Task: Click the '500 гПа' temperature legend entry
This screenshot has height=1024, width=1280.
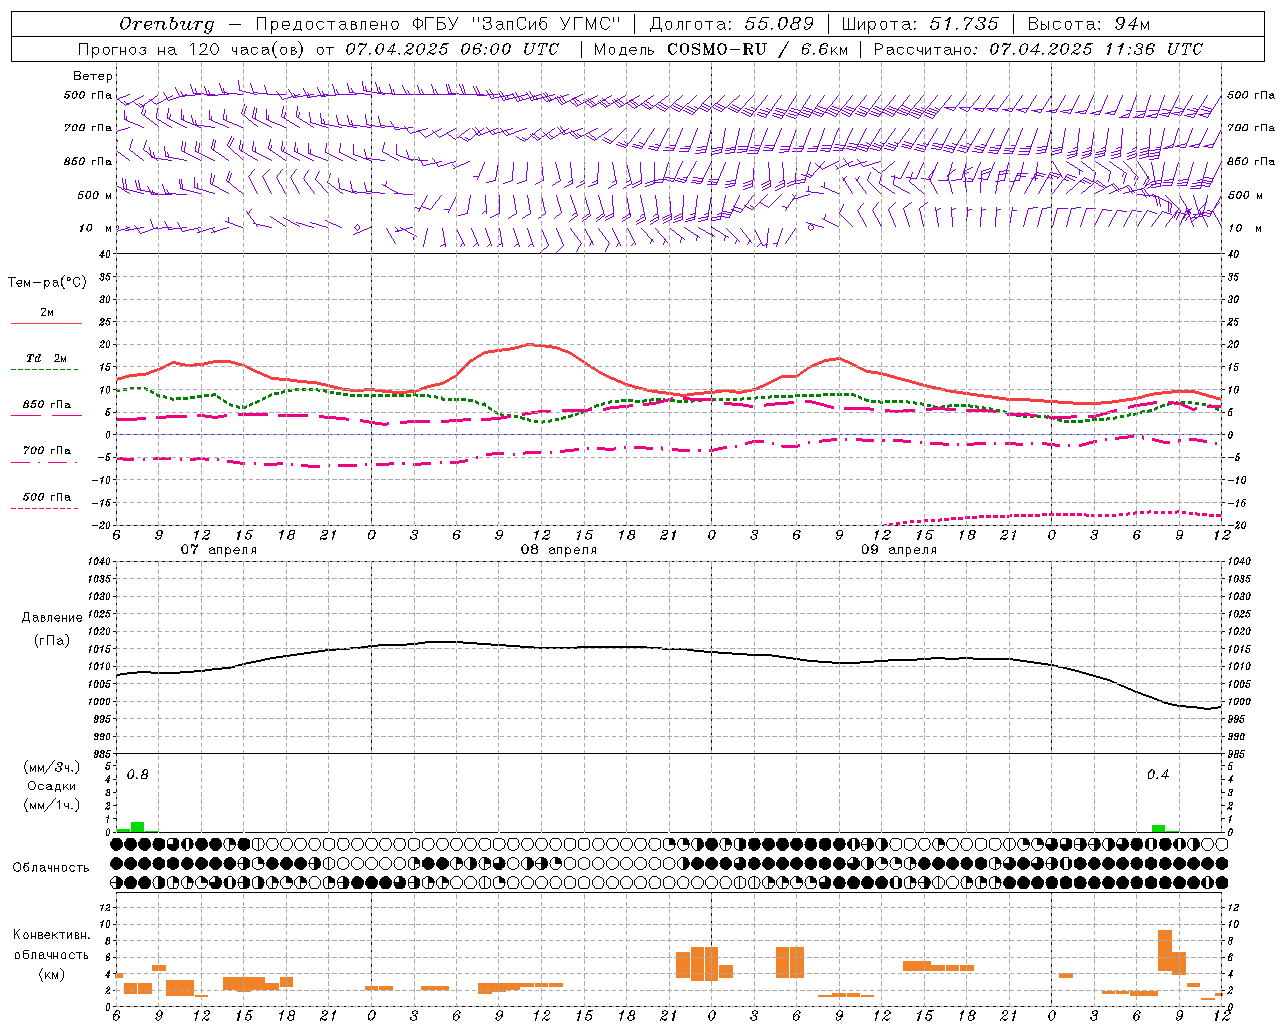Action: coord(47,497)
